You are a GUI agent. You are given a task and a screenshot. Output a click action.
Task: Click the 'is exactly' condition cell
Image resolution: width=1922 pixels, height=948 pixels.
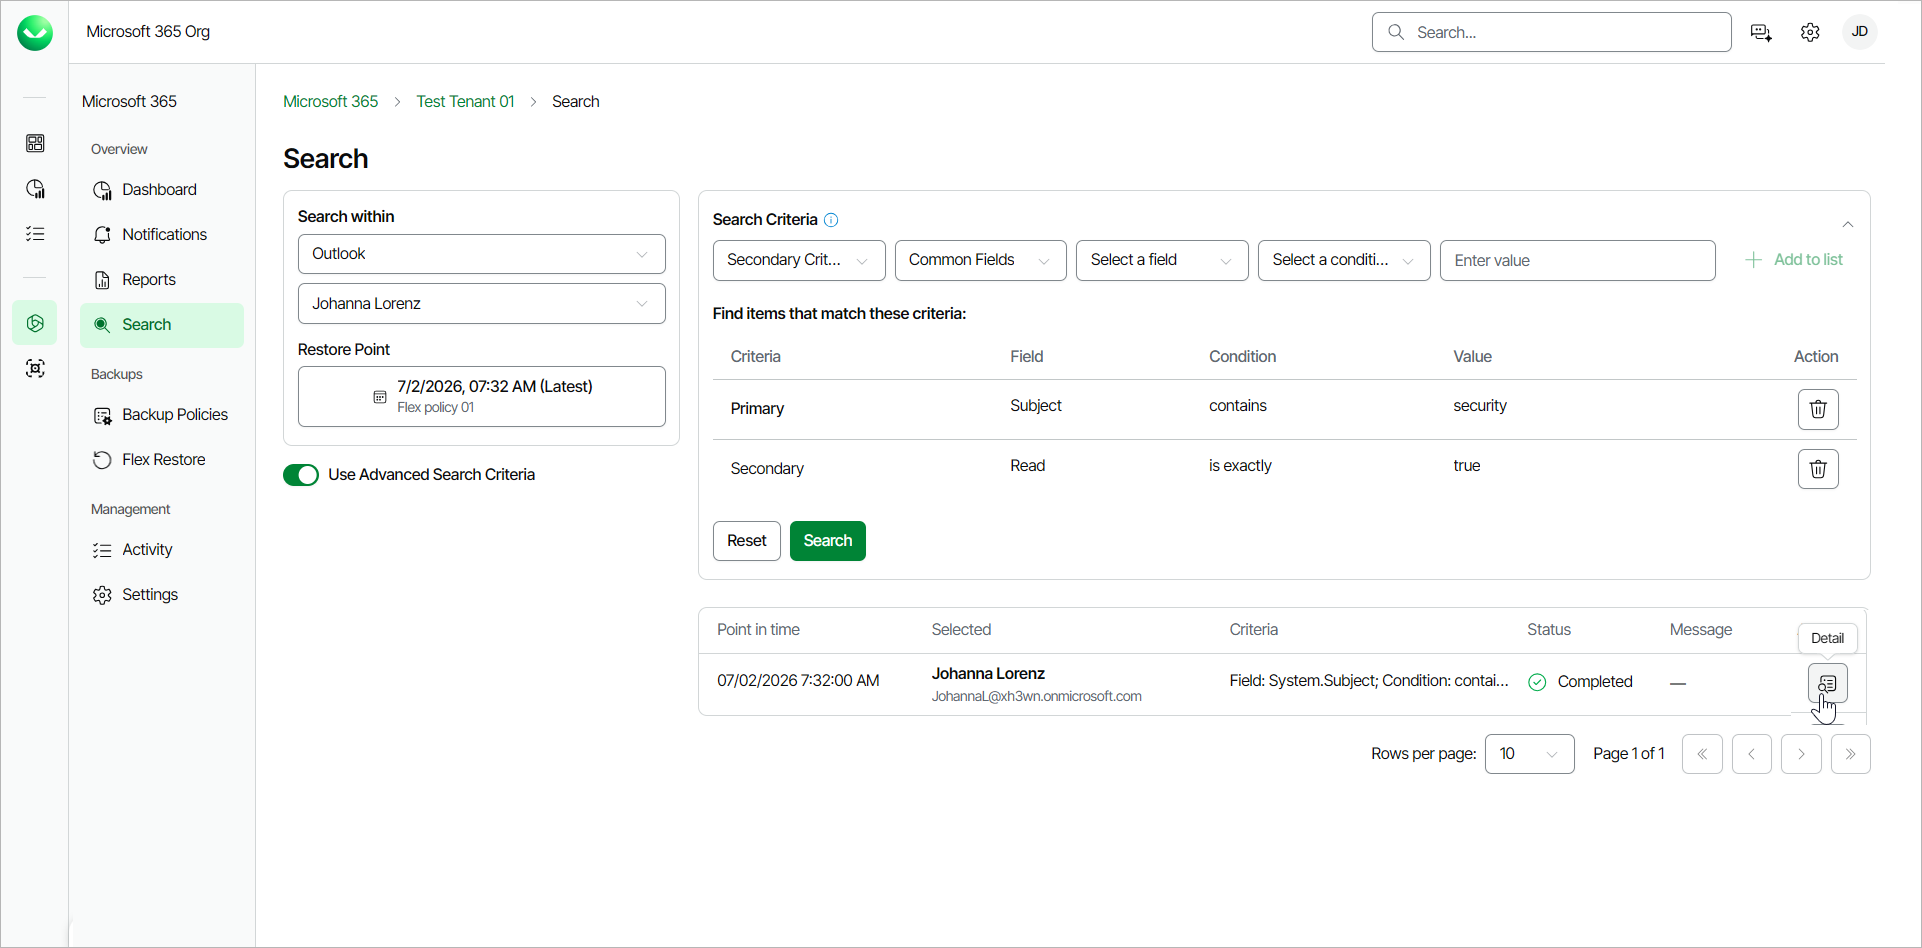(x=1240, y=466)
